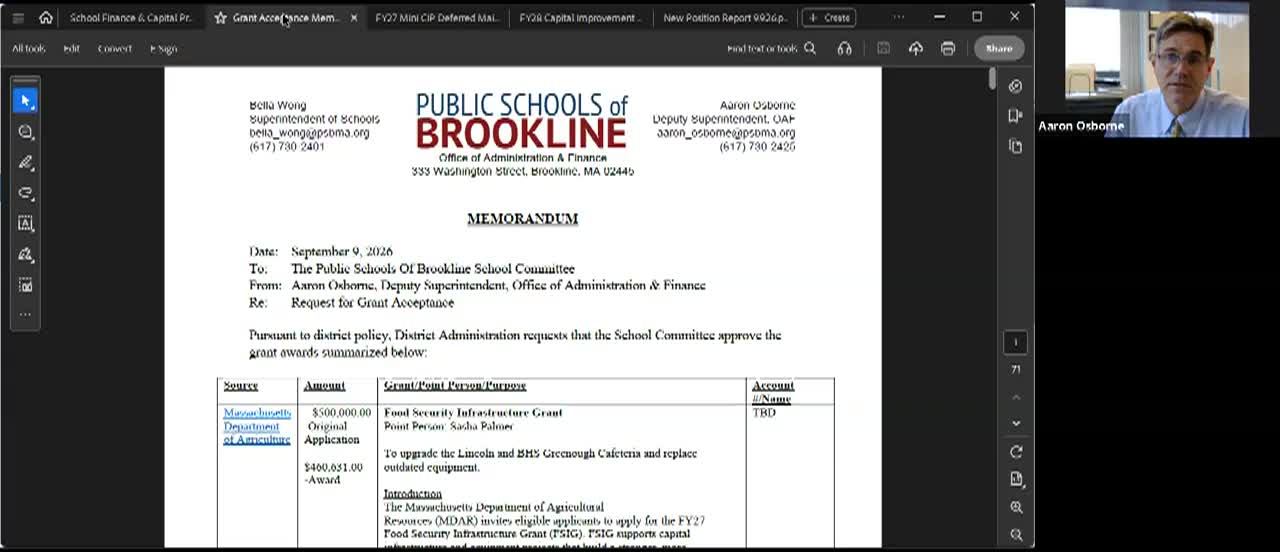Click aaron_osborne@psbma.org email address

(726, 133)
